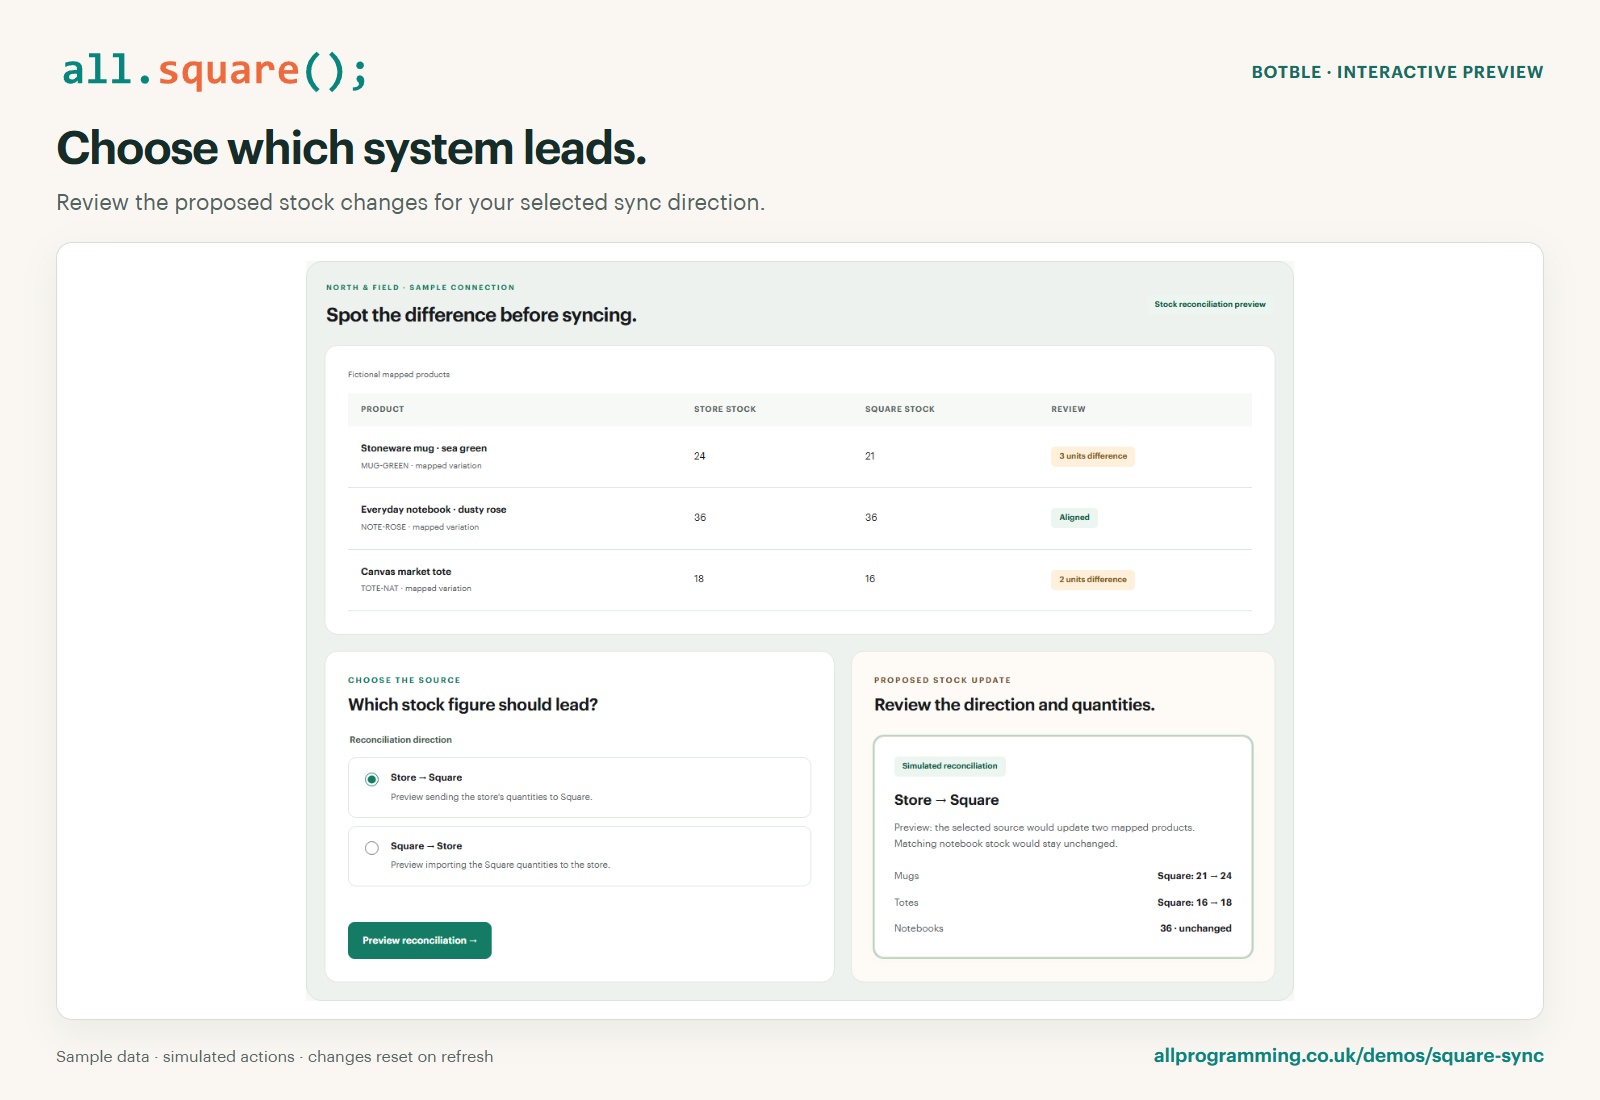Click the 'Mugs' row label in proposed update

coord(906,876)
